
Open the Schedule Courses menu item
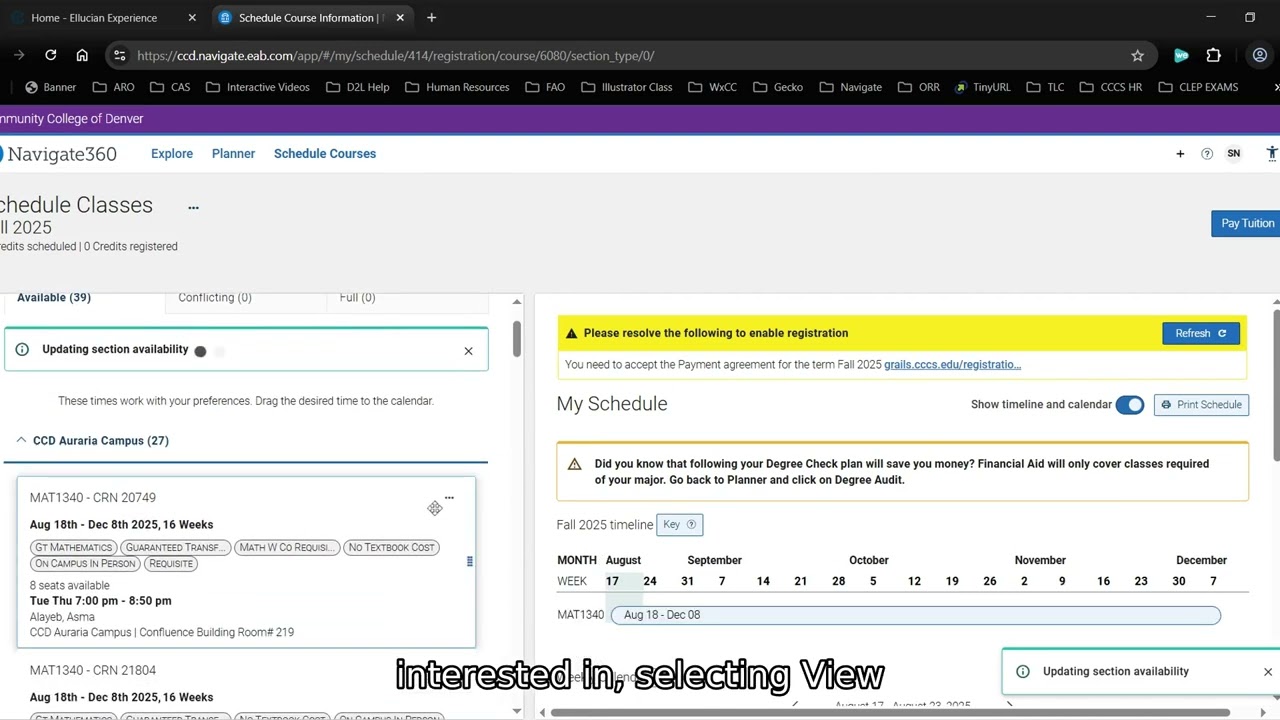(x=325, y=153)
